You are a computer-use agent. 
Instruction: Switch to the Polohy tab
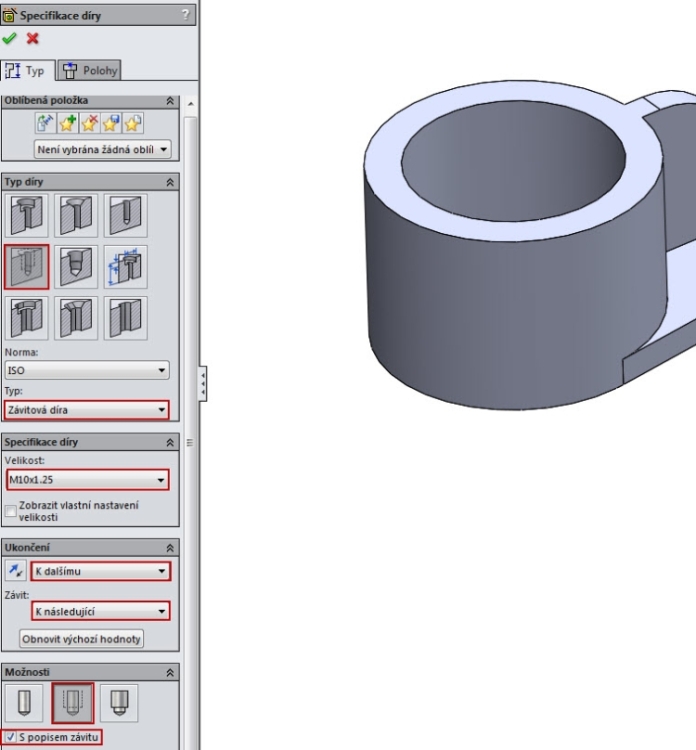pos(89,70)
